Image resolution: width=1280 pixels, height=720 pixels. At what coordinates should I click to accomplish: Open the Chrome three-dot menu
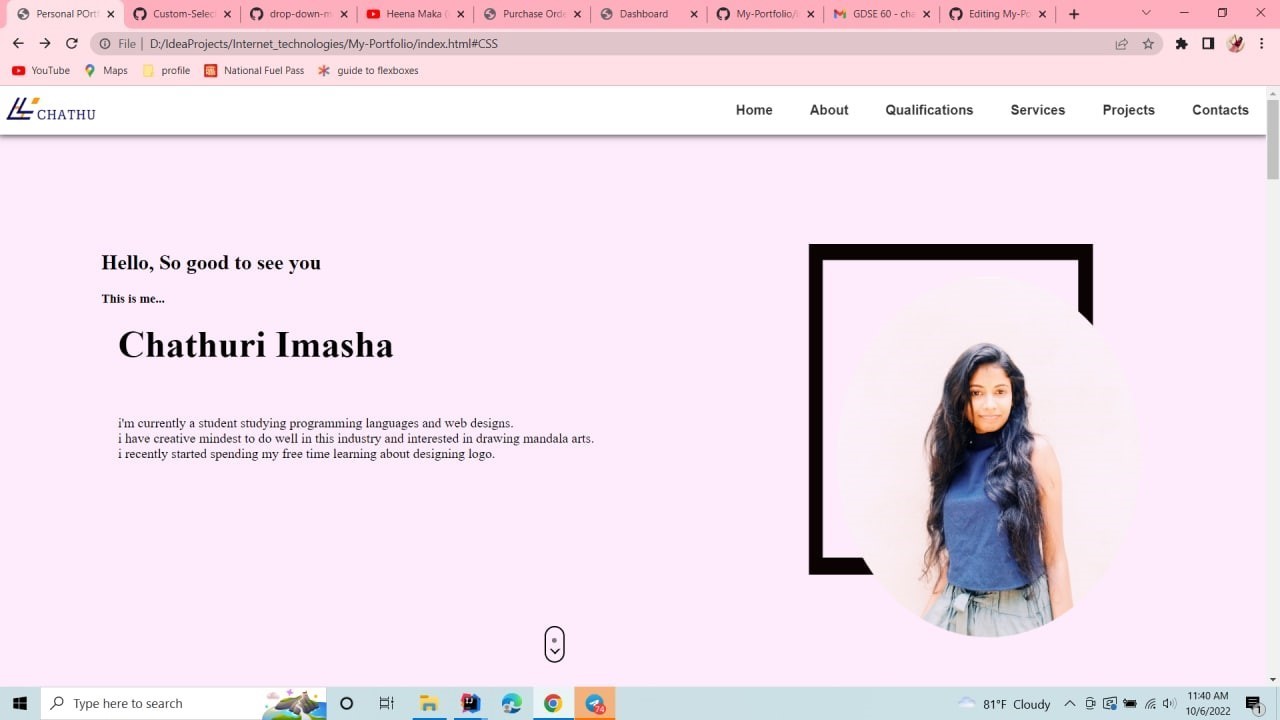tap(1263, 44)
